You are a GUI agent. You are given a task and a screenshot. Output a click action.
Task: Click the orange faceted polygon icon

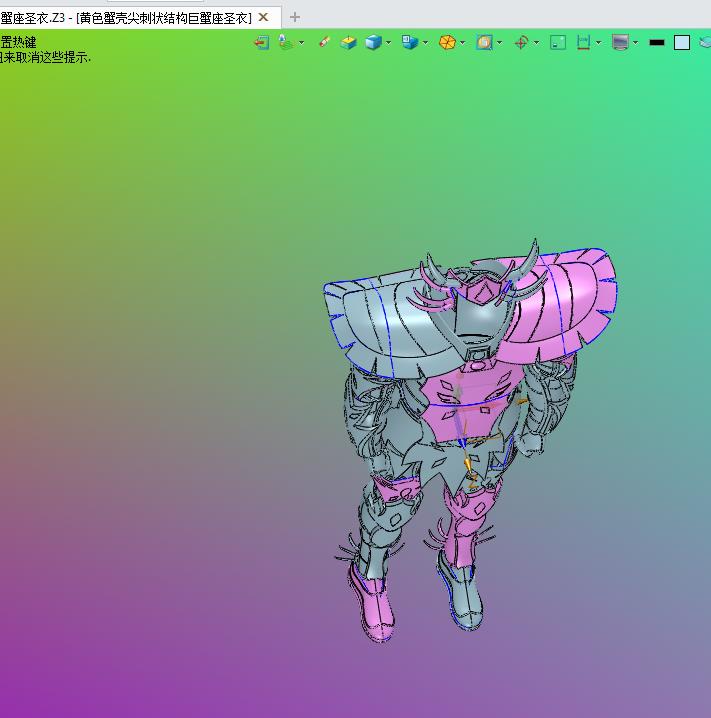[x=447, y=43]
